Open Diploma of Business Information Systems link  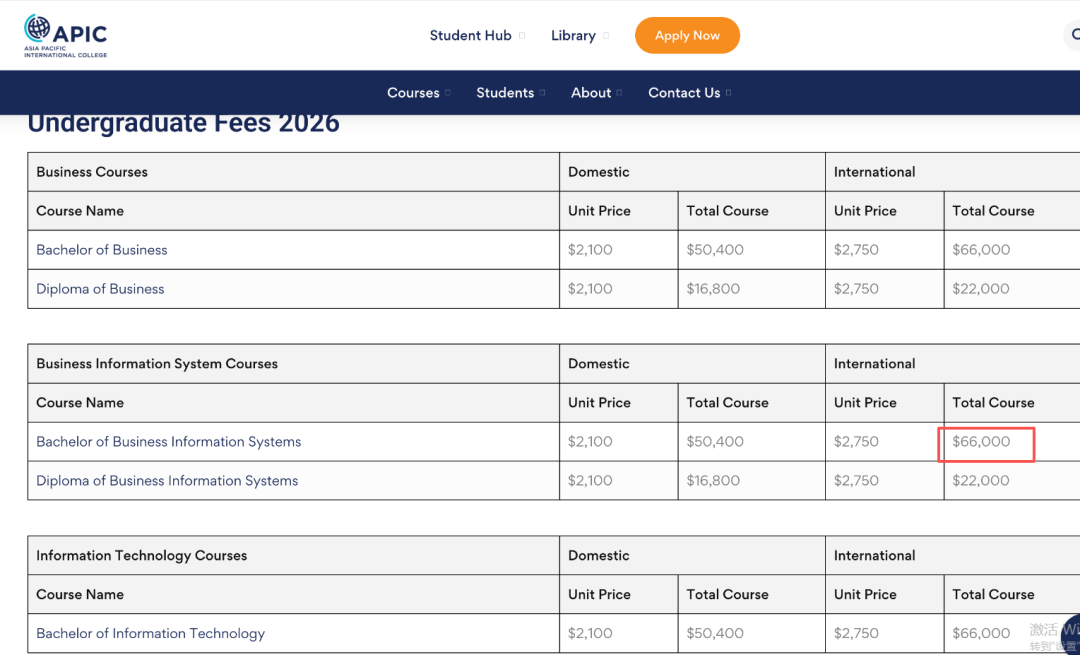(x=167, y=481)
